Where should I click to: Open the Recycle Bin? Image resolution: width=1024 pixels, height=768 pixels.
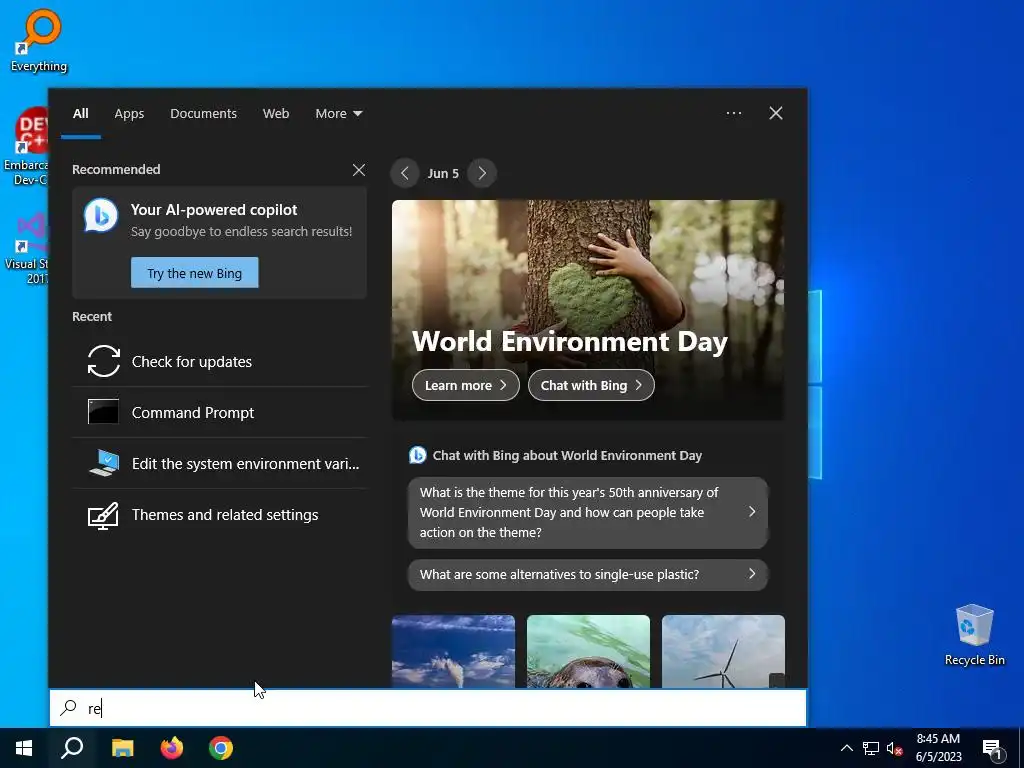(x=974, y=635)
